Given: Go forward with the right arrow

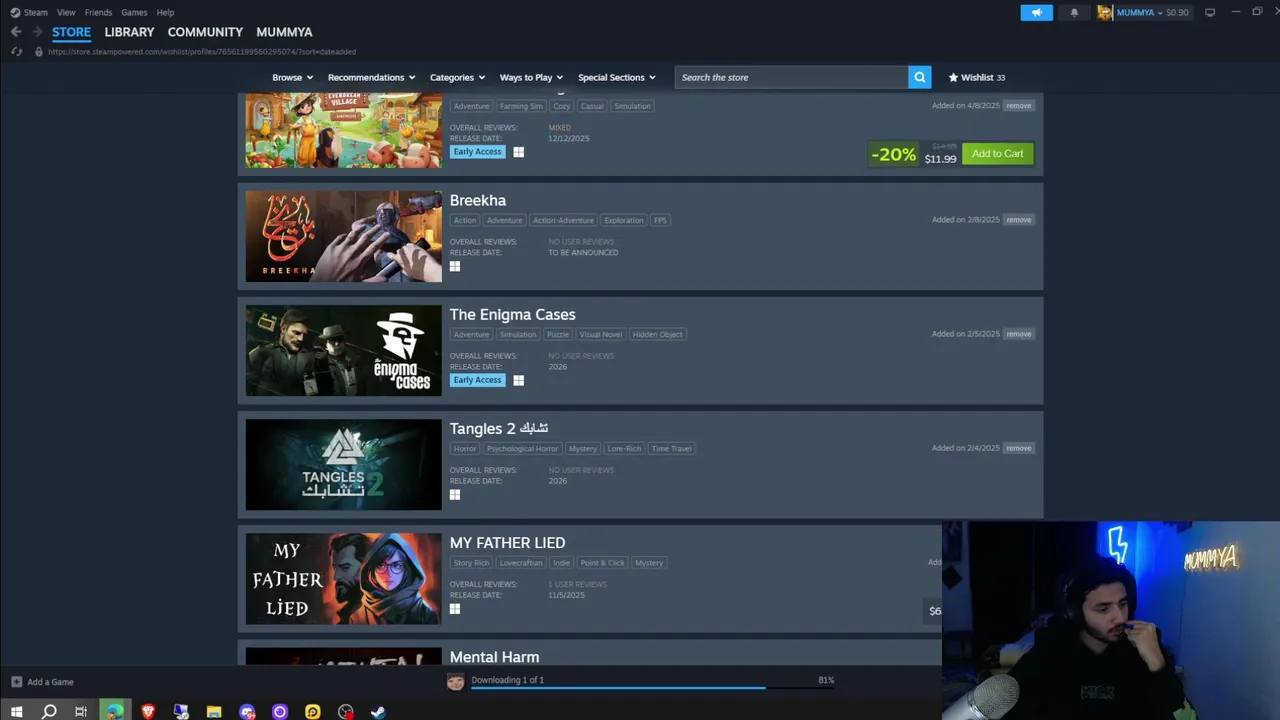Looking at the screenshot, I should [37, 32].
